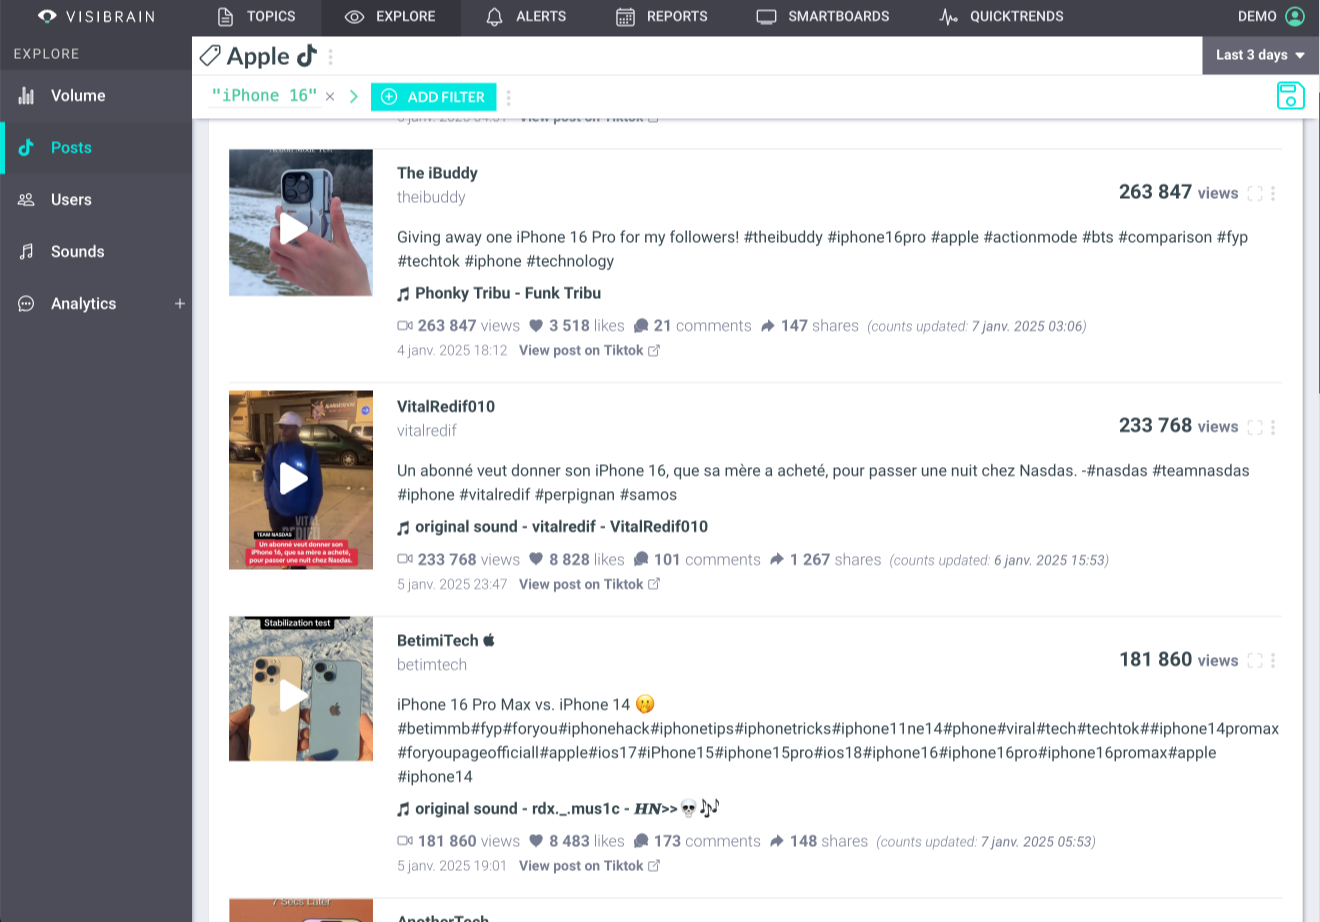Select Posts in the Explore sidebar

[96, 148]
